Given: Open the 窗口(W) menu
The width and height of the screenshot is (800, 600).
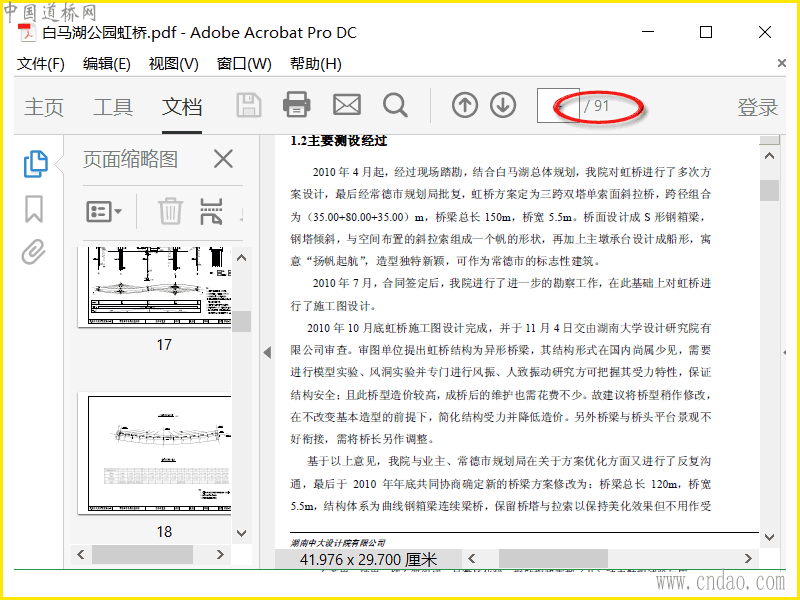Looking at the screenshot, I should point(244,64).
